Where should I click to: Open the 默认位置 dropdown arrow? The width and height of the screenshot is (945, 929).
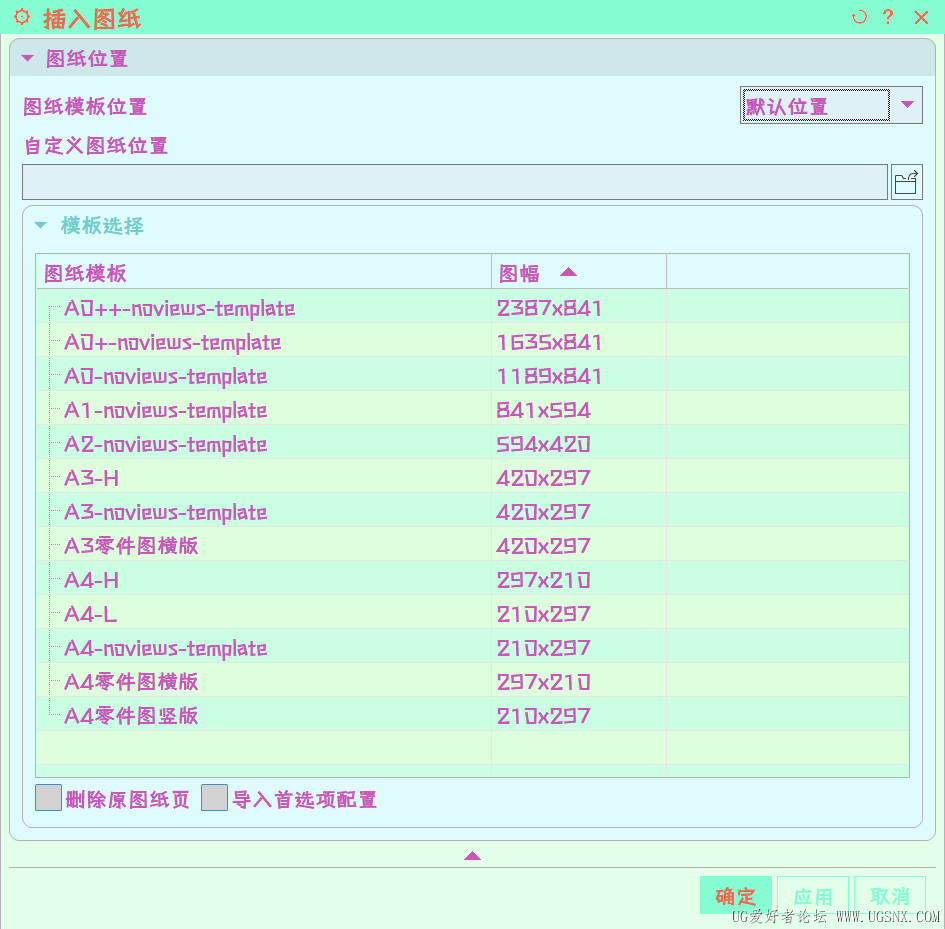pyautogui.click(x=907, y=105)
